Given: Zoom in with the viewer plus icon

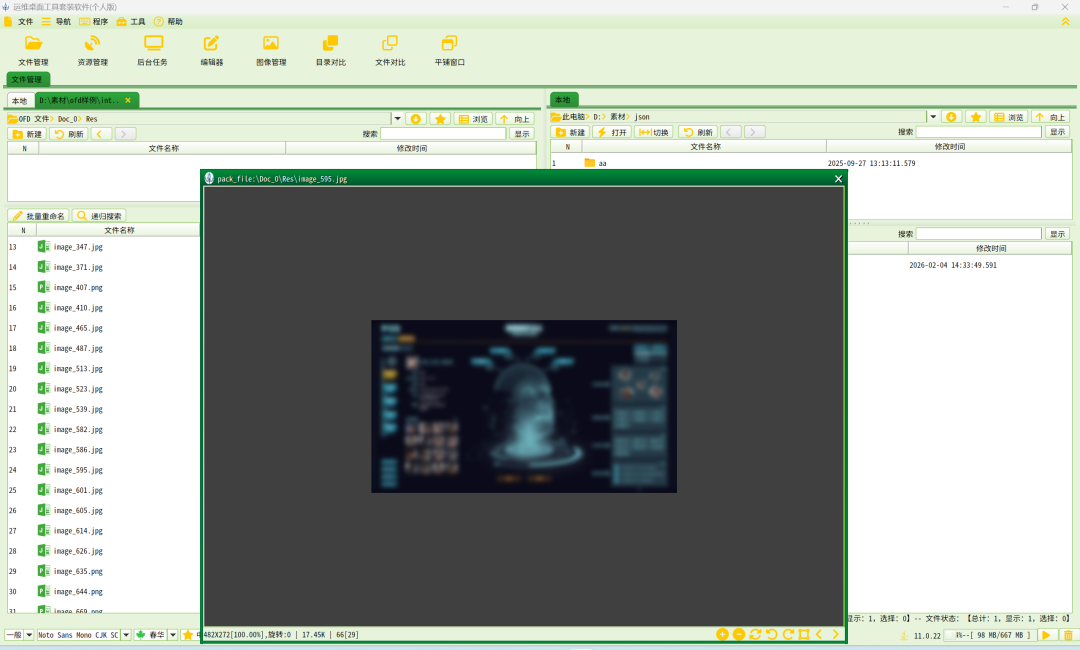Looking at the screenshot, I should pyautogui.click(x=722, y=634).
